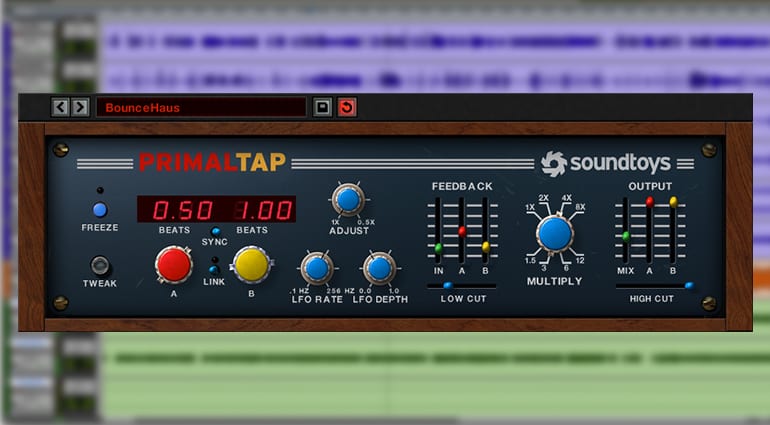This screenshot has width=770, height=425.
Task: Open the BounceHaus preset name field
Action: coord(201,107)
